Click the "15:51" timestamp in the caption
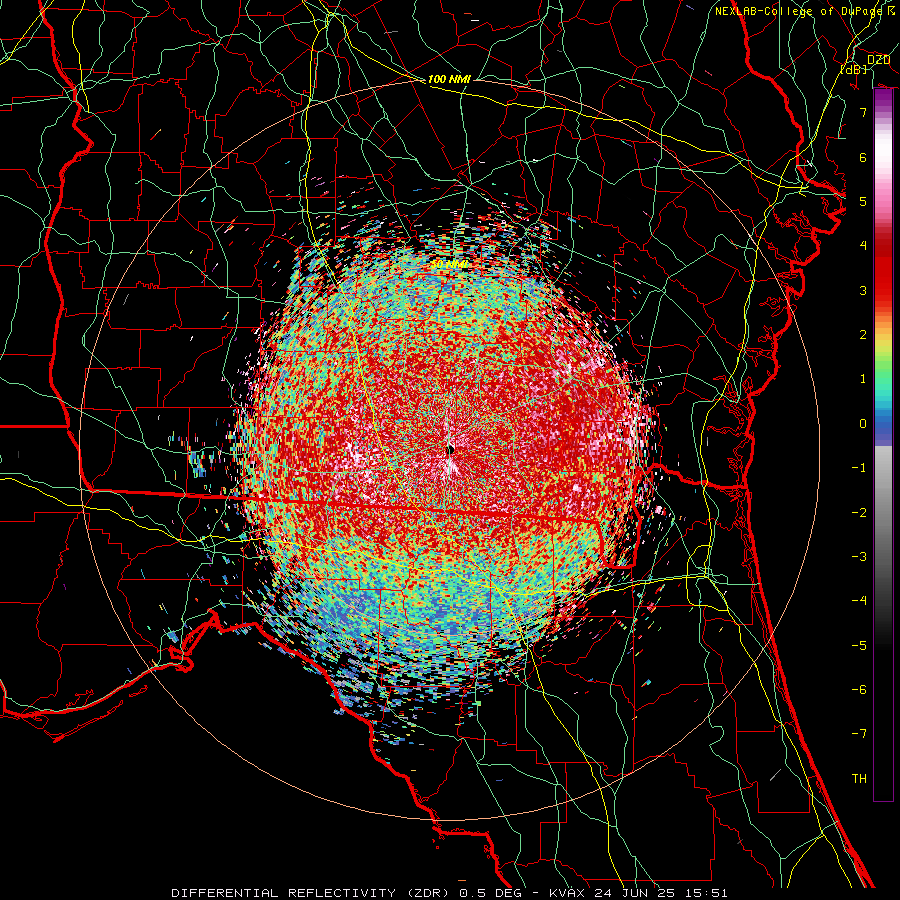Screen dimensions: 900x900 point(705,893)
